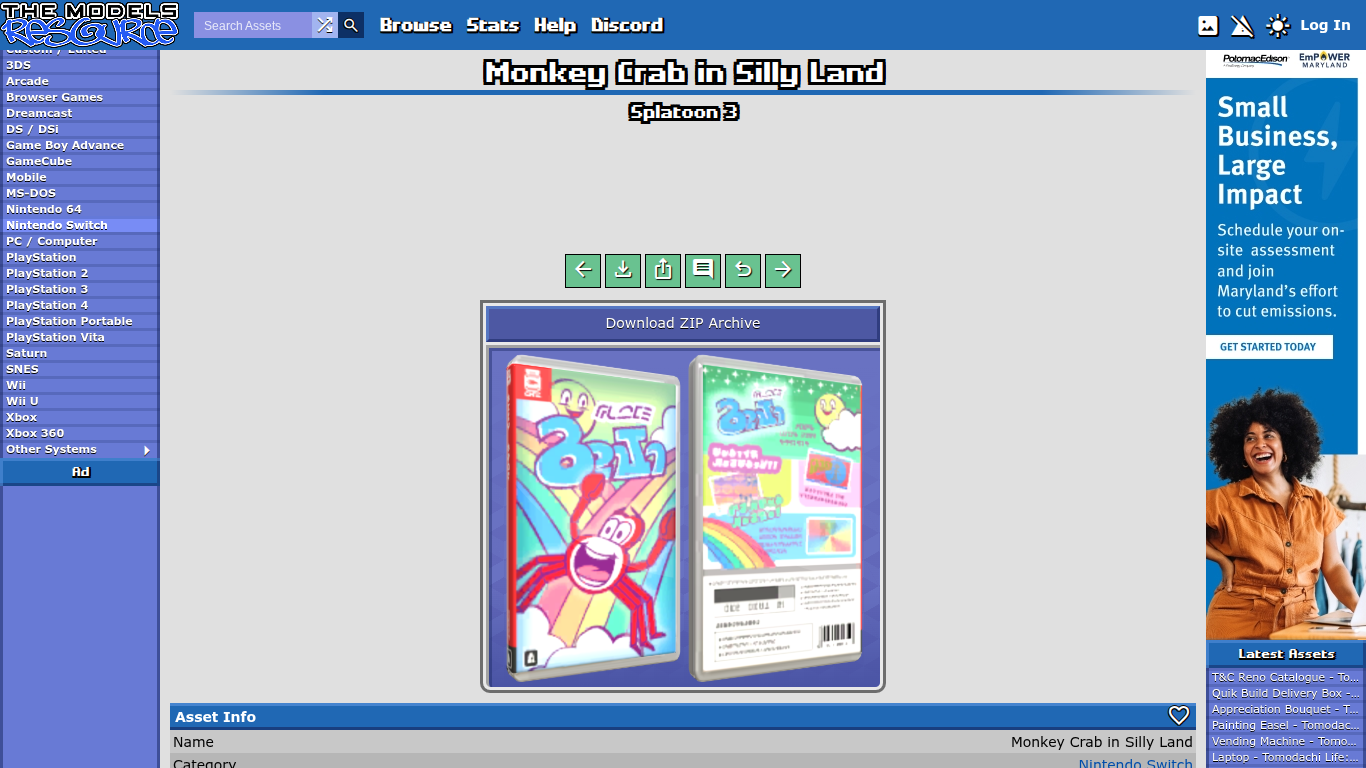Select Wii U in the systems sidebar
This screenshot has height=768, width=1366.
tap(80, 401)
